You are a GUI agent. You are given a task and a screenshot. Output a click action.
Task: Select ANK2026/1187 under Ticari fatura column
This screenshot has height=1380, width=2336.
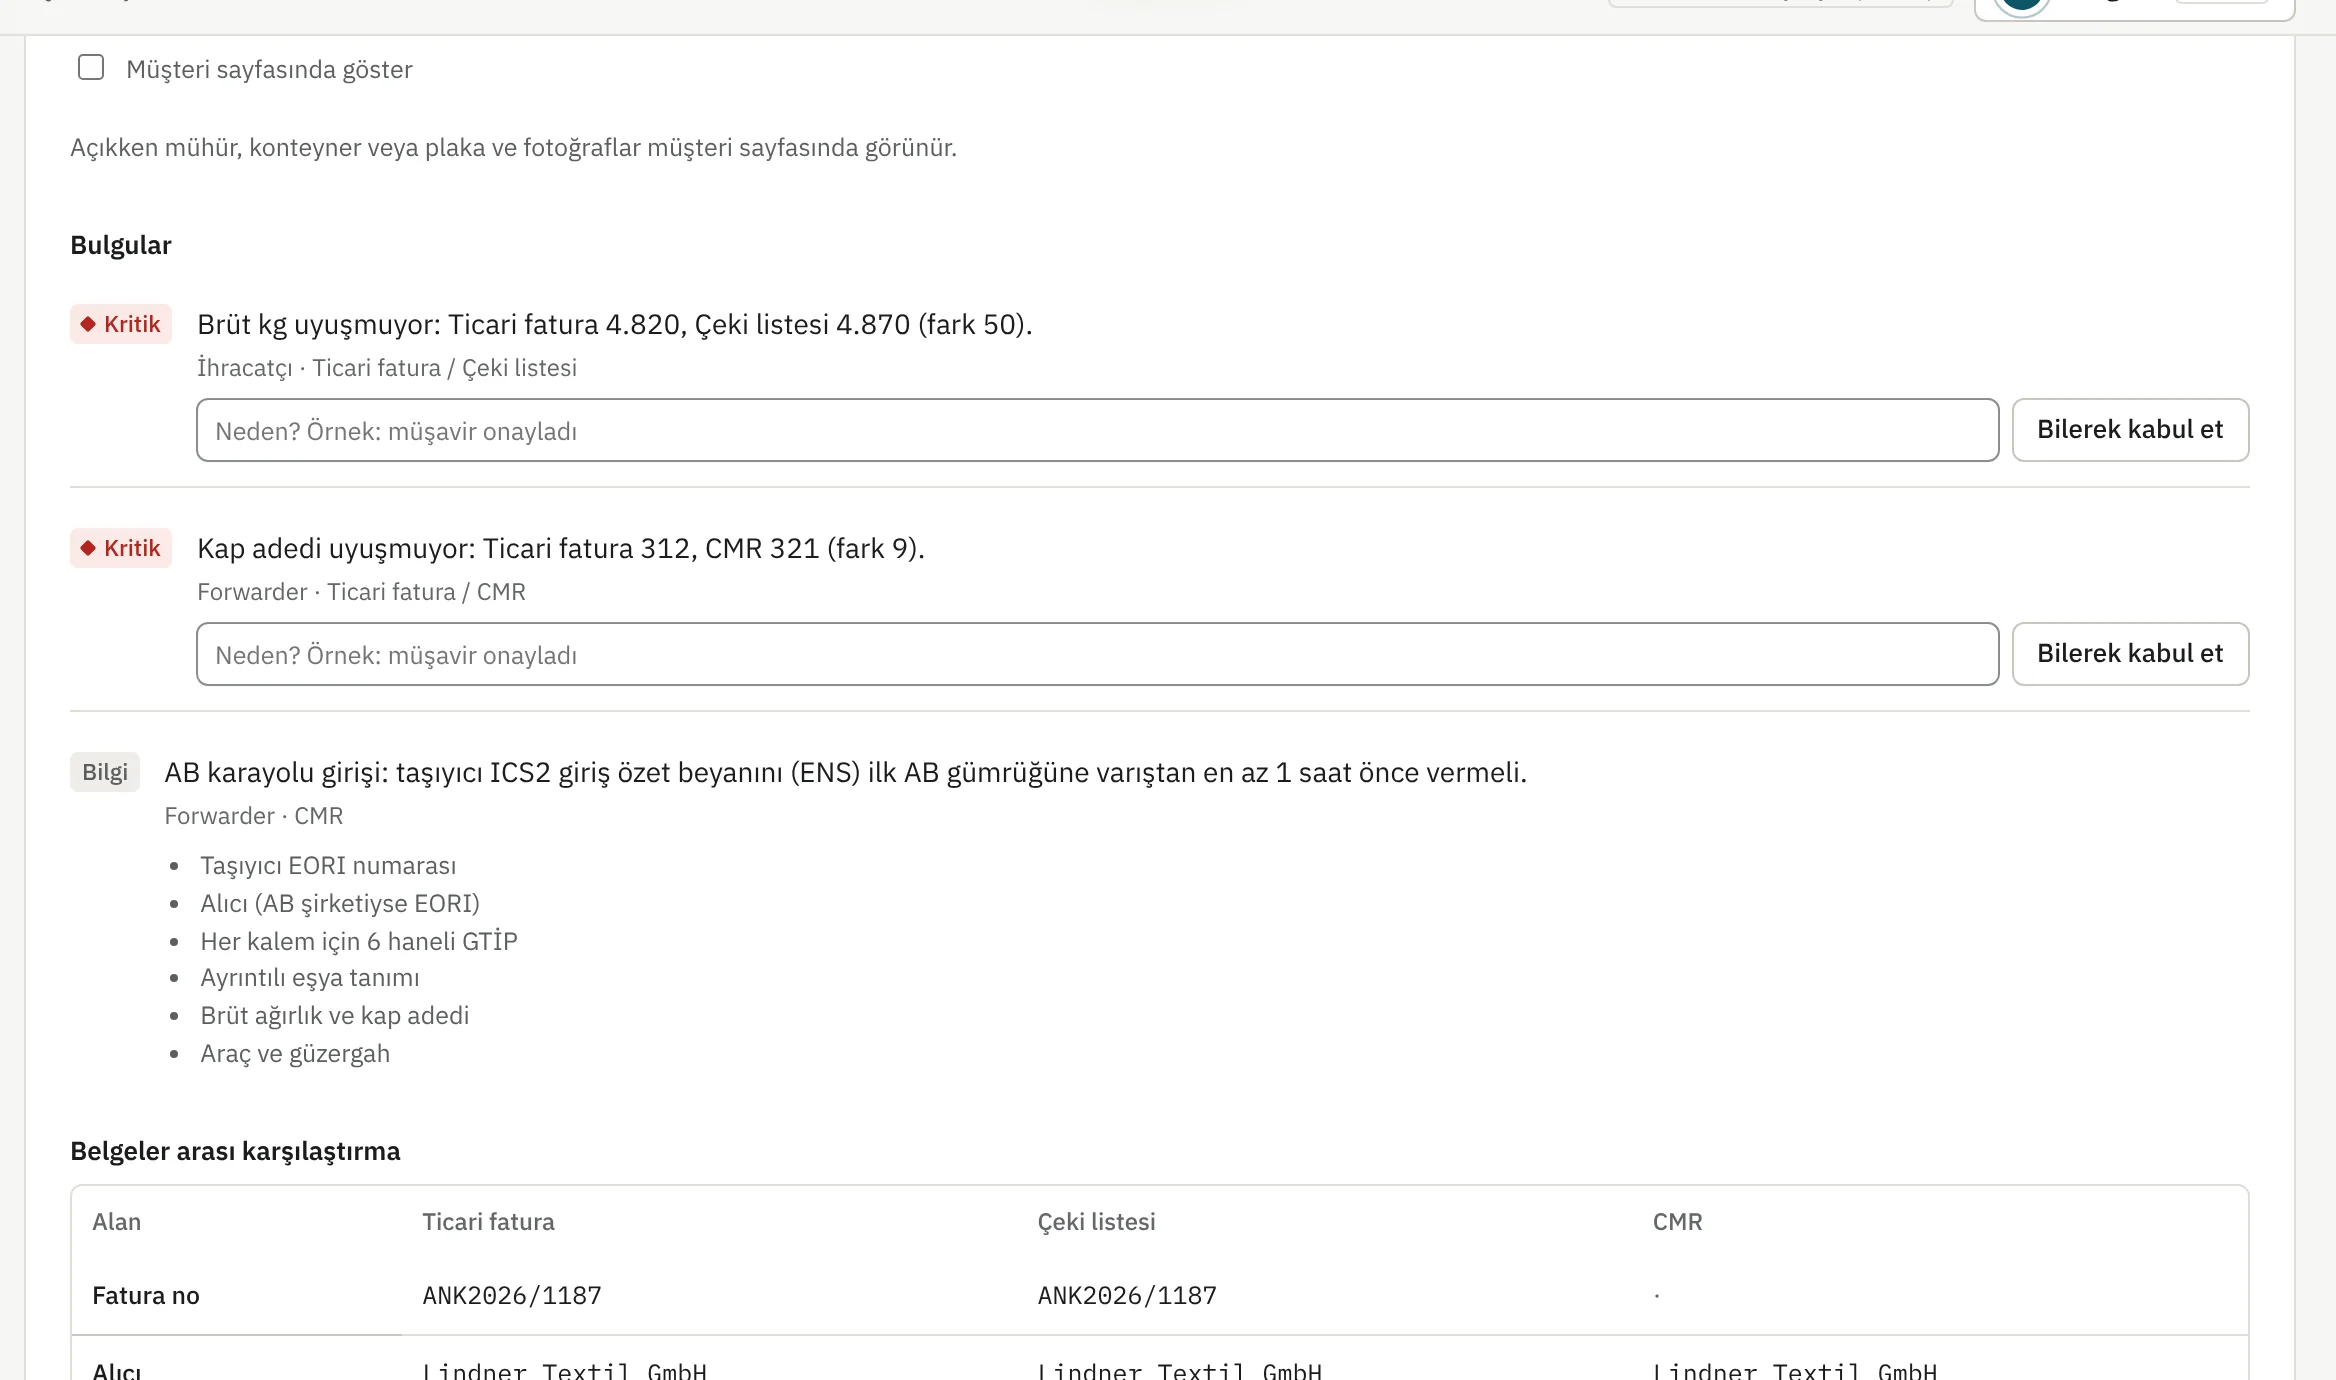[x=512, y=1296]
